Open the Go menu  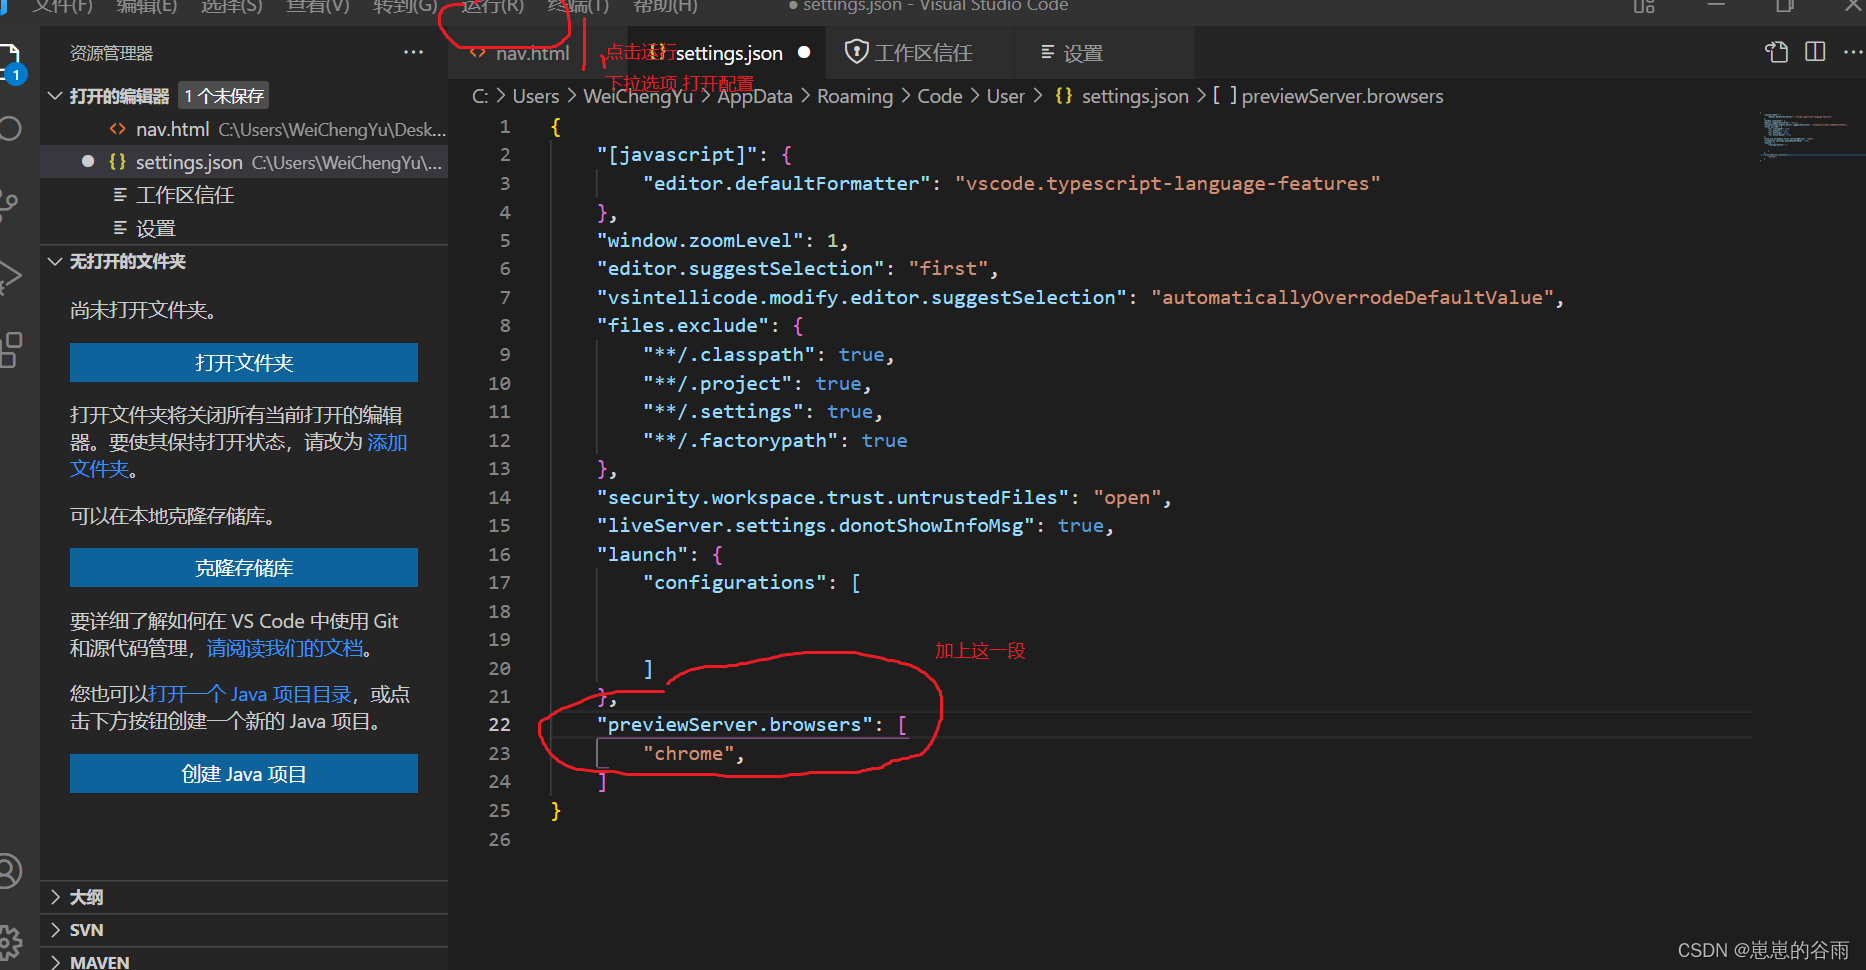coord(405,6)
